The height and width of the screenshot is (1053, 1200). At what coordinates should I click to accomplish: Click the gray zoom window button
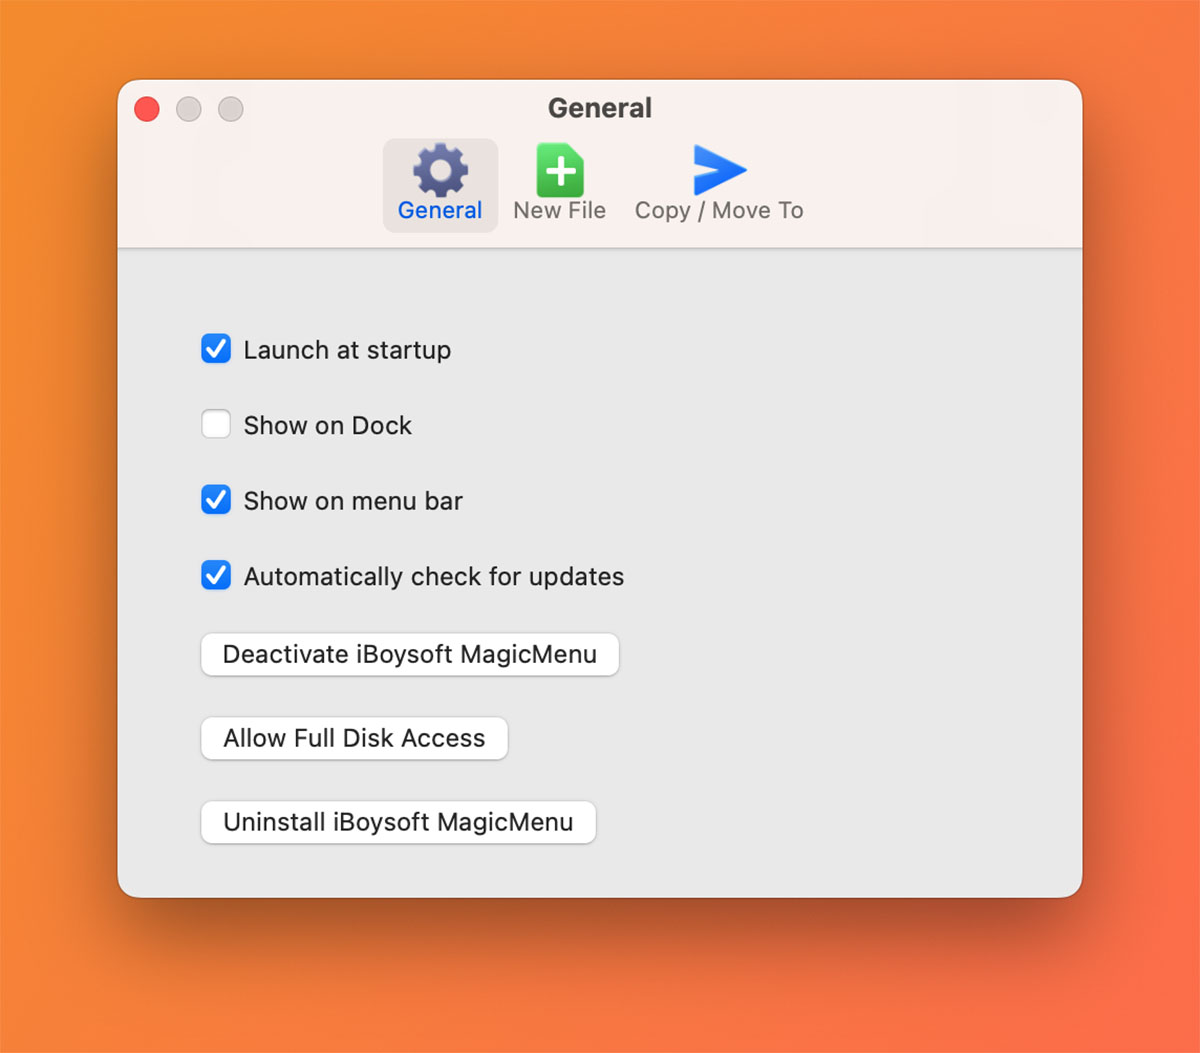pos(231,109)
